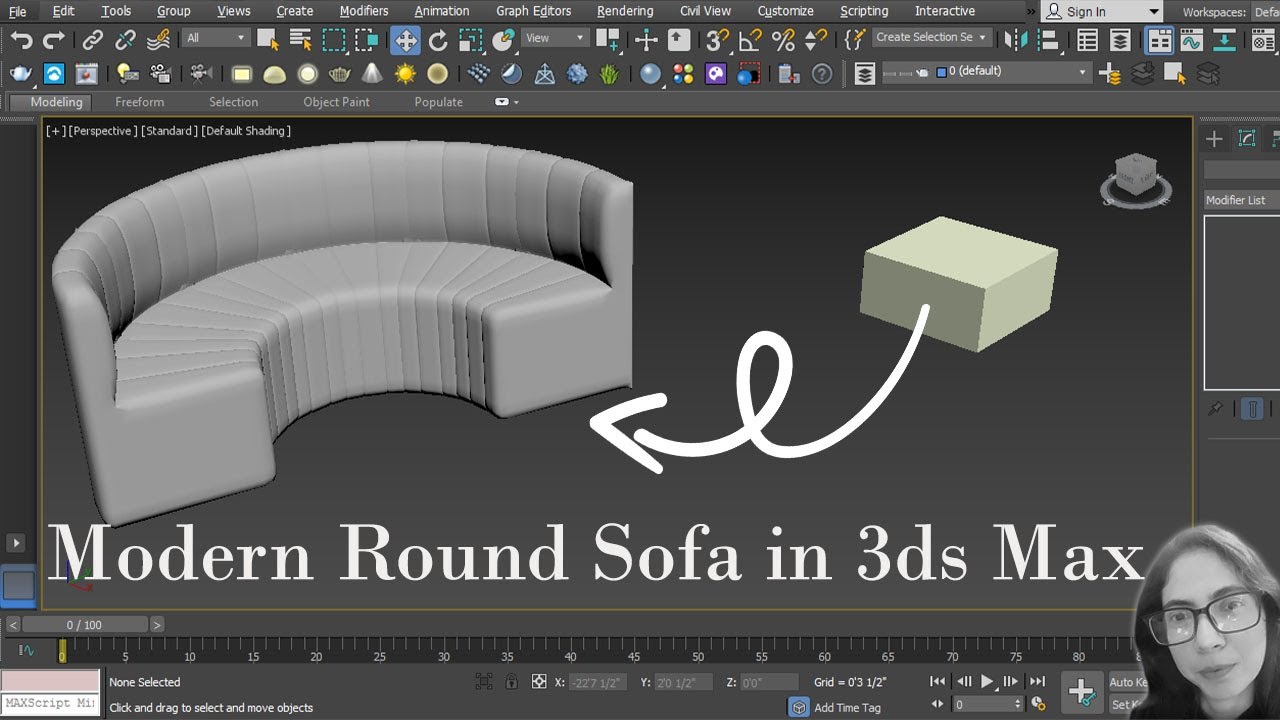The width and height of the screenshot is (1280, 720).
Task: Click the Undo arrow icon
Action: 21,40
